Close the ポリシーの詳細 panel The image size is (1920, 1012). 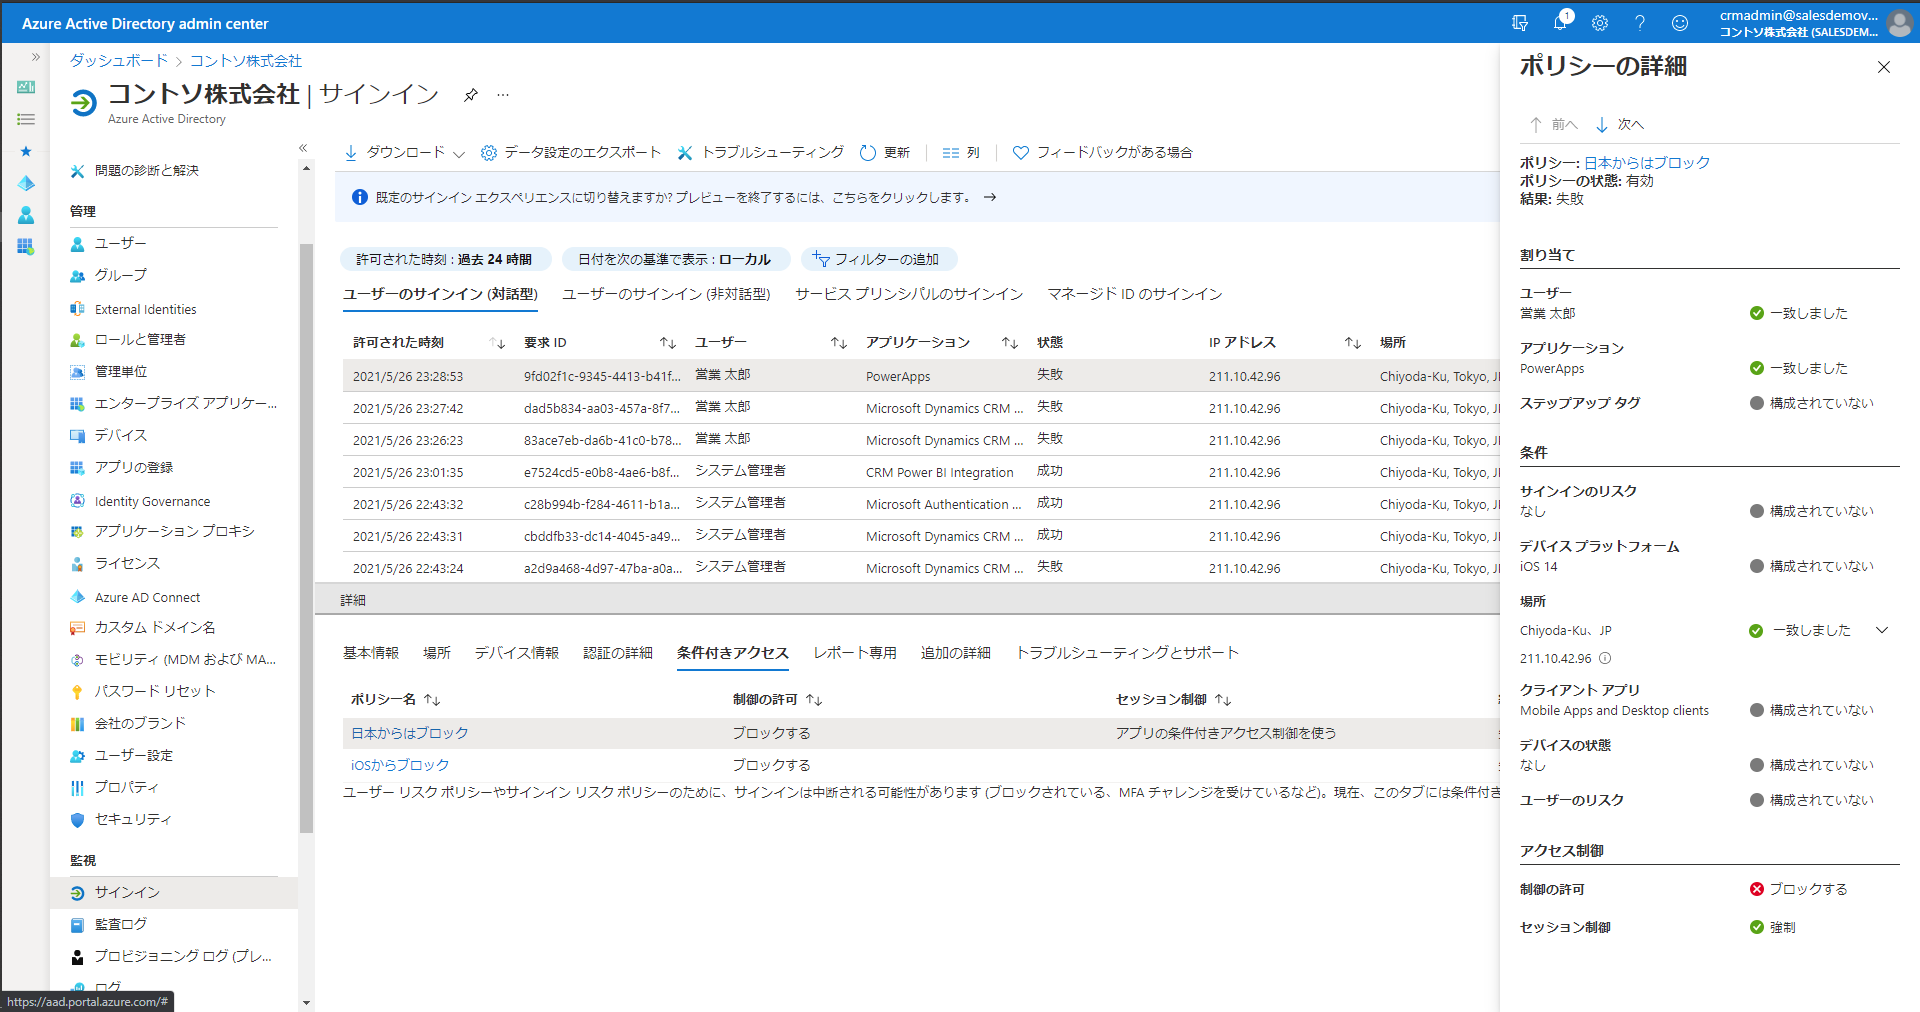tap(1884, 67)
